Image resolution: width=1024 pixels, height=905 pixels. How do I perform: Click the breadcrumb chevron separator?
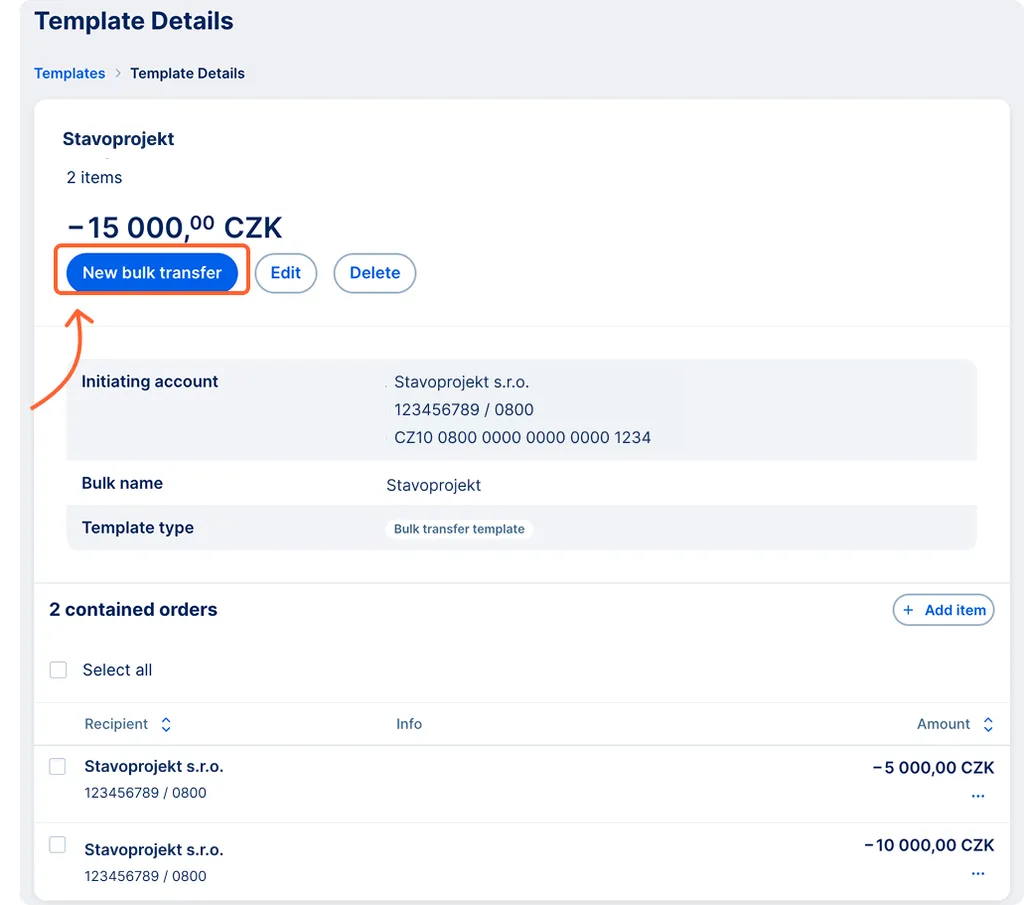tap(118, 73)
